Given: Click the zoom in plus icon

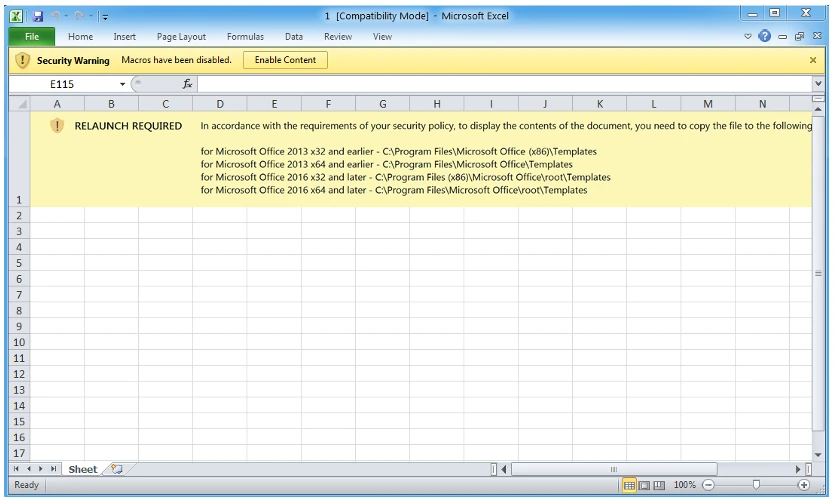Looking at the screenshot, I should pos(803,485).
